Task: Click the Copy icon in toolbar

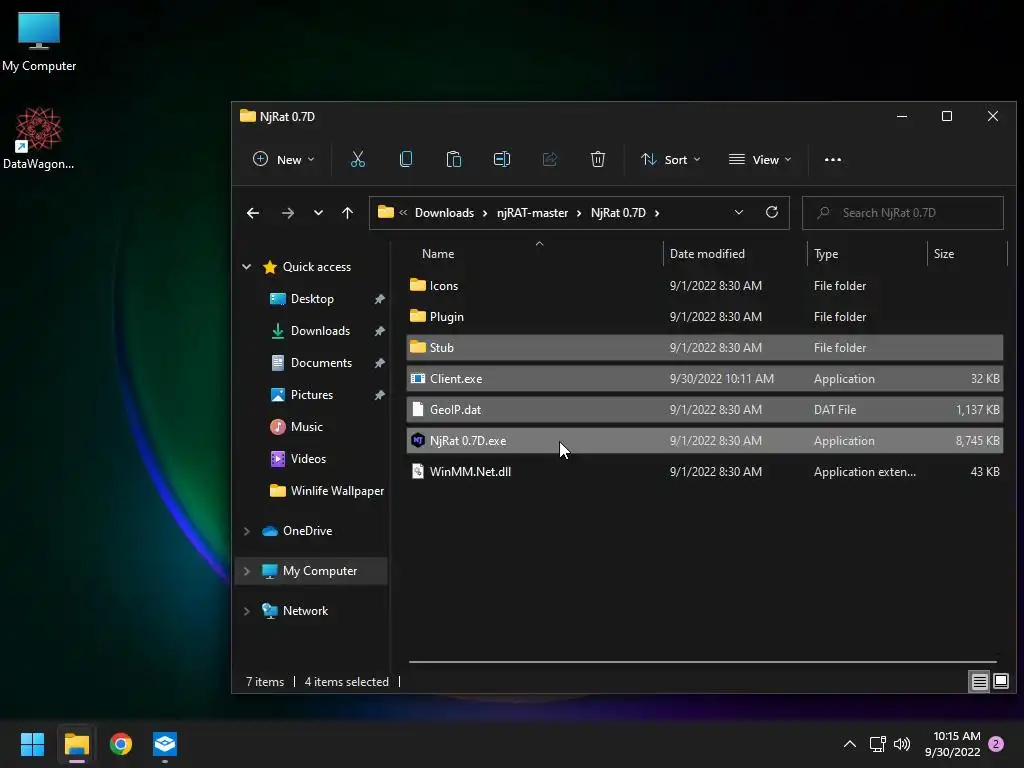Action: pyautogui.click(x=406, y=159)
